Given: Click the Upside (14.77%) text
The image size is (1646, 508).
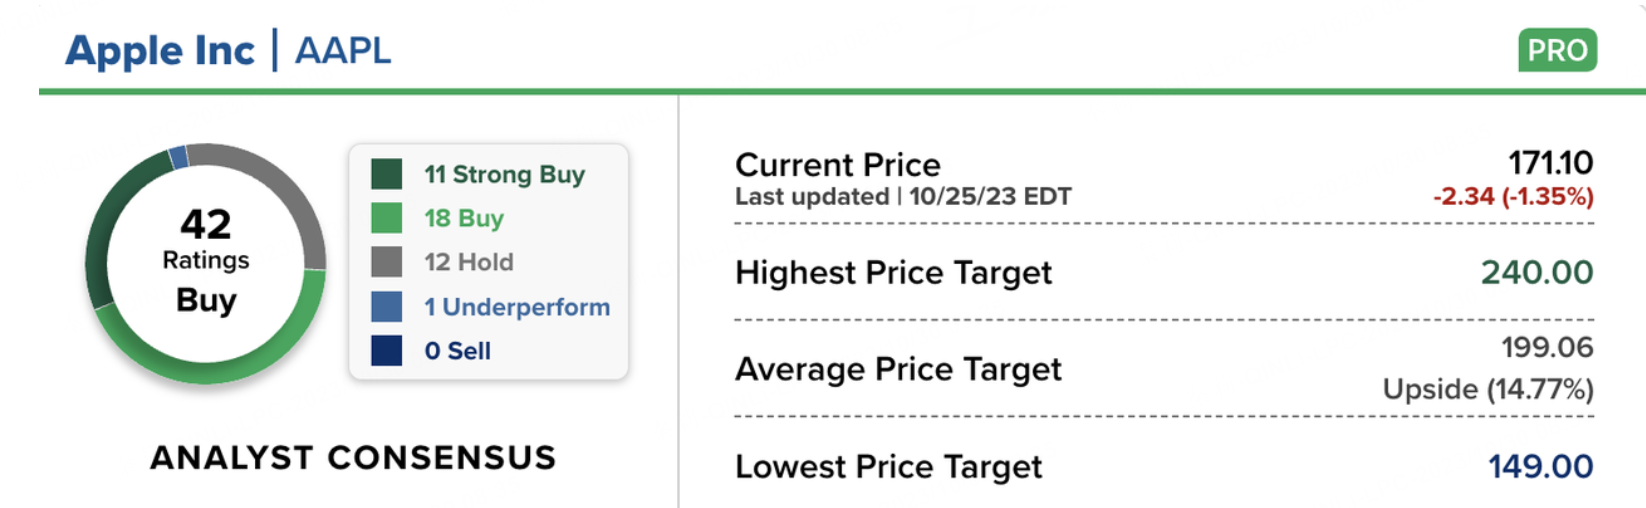Looking at the screenshot, I should pos(1487,389).
